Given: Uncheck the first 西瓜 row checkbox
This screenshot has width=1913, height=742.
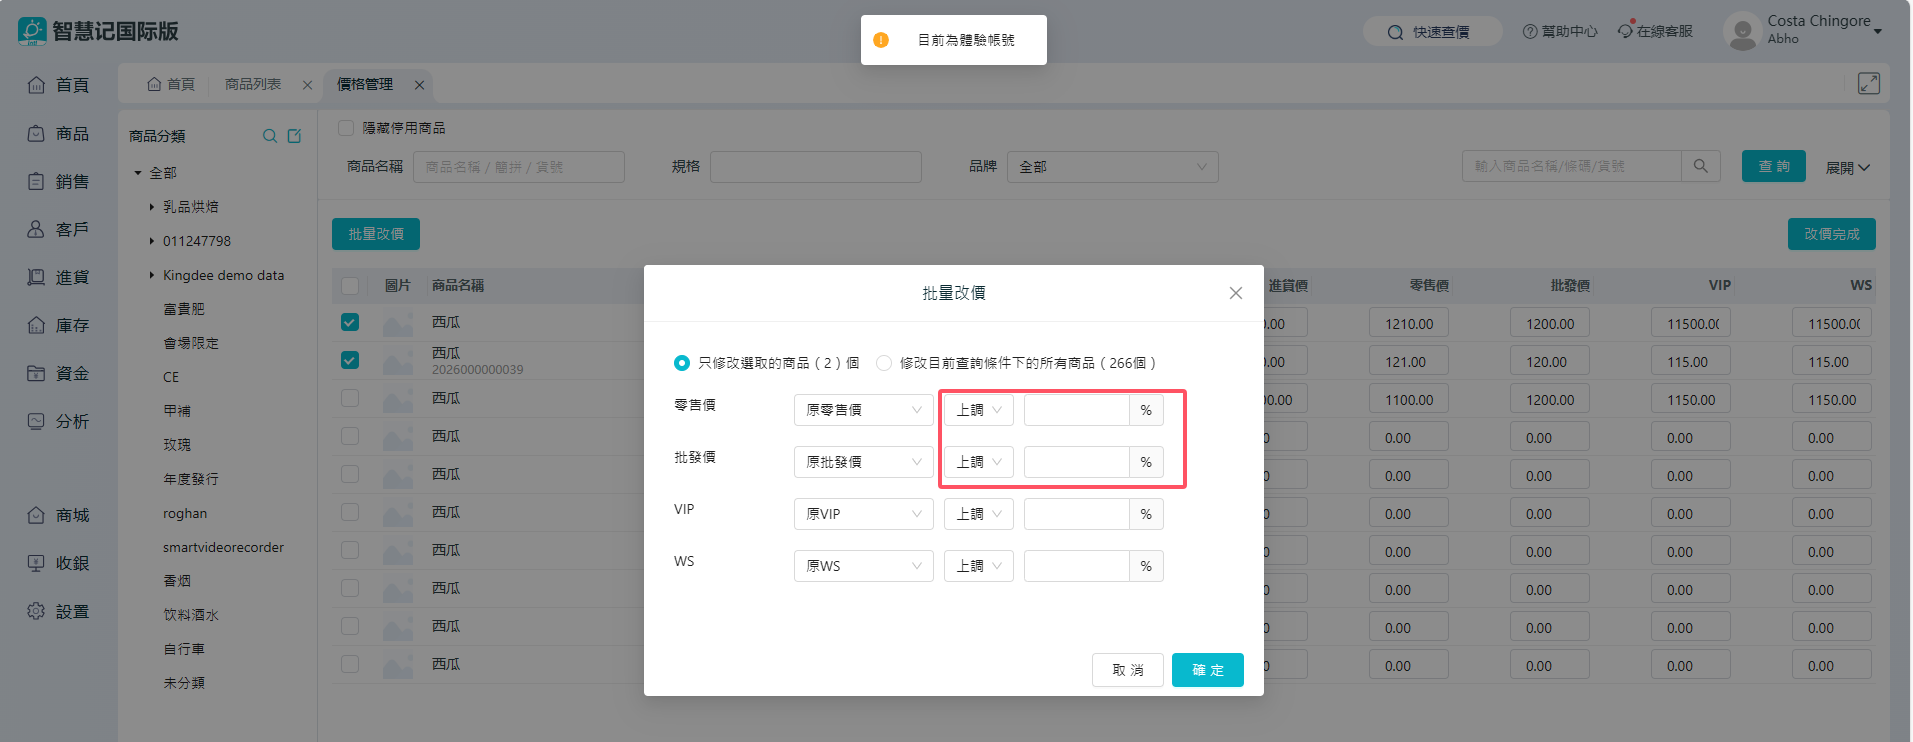Looking at the screenshot, I should (350, 322).
